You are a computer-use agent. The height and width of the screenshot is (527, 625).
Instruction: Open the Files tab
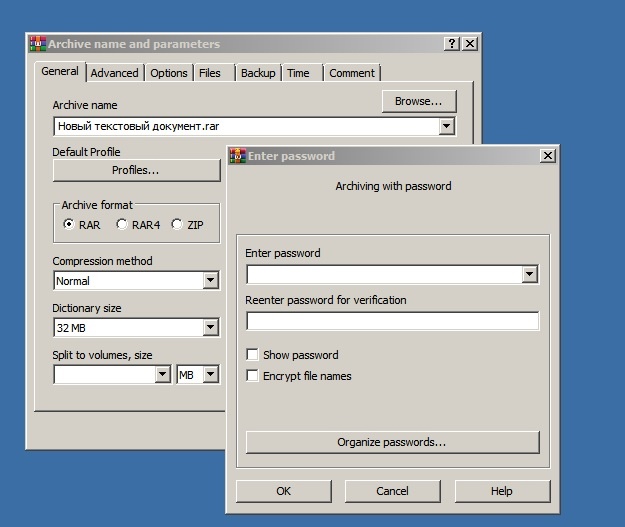pyautogui.click(x=214, y=73)
